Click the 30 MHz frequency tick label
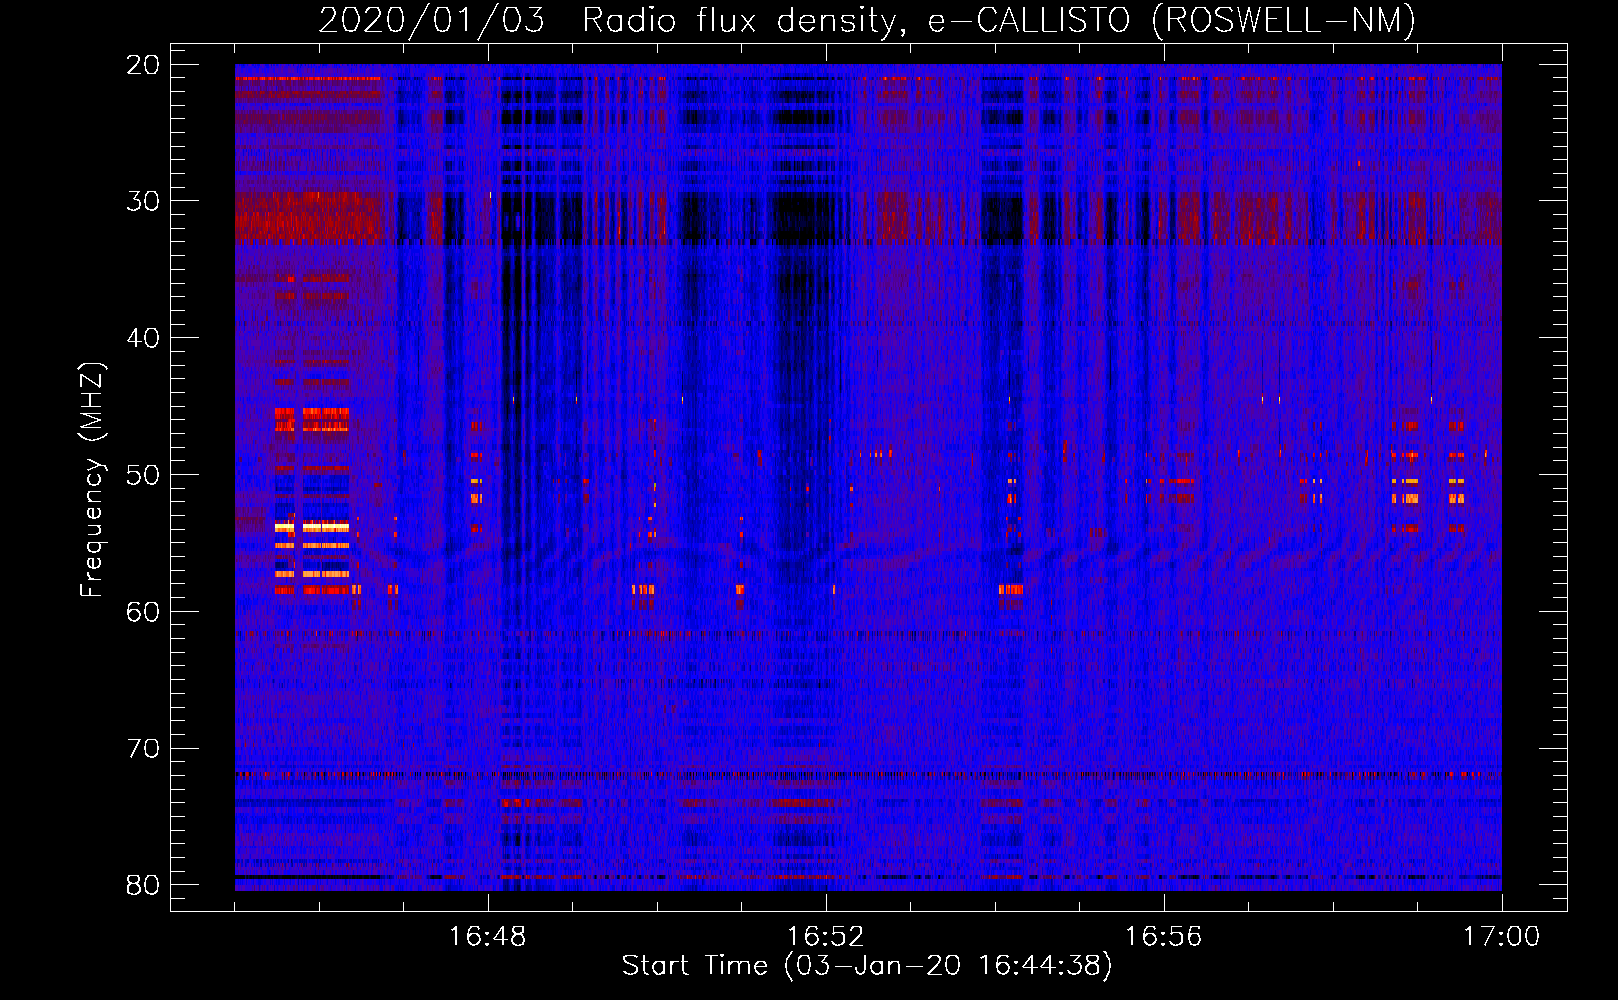Image resolution: width=1618 pixels, height=1000 pixels. 143,201
